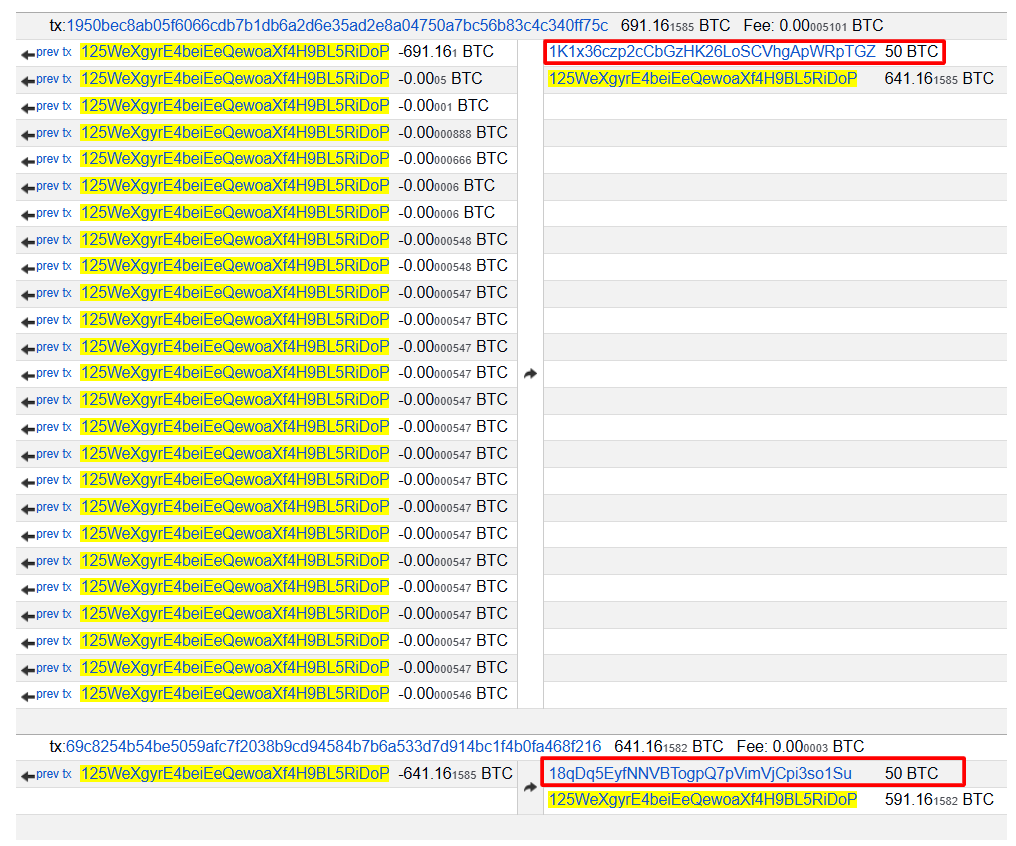
Task: Select input amount '-0.00000546 BTC'
Action: coord(453,694)
